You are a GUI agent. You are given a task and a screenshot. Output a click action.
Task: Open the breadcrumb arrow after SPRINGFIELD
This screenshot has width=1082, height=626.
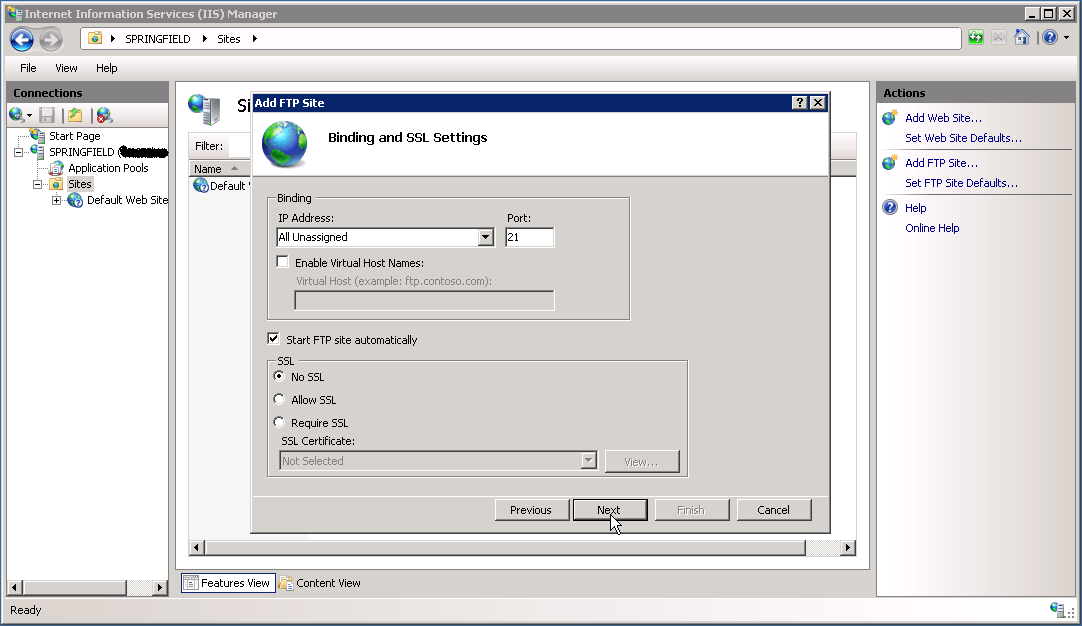(x=204, y=39)
